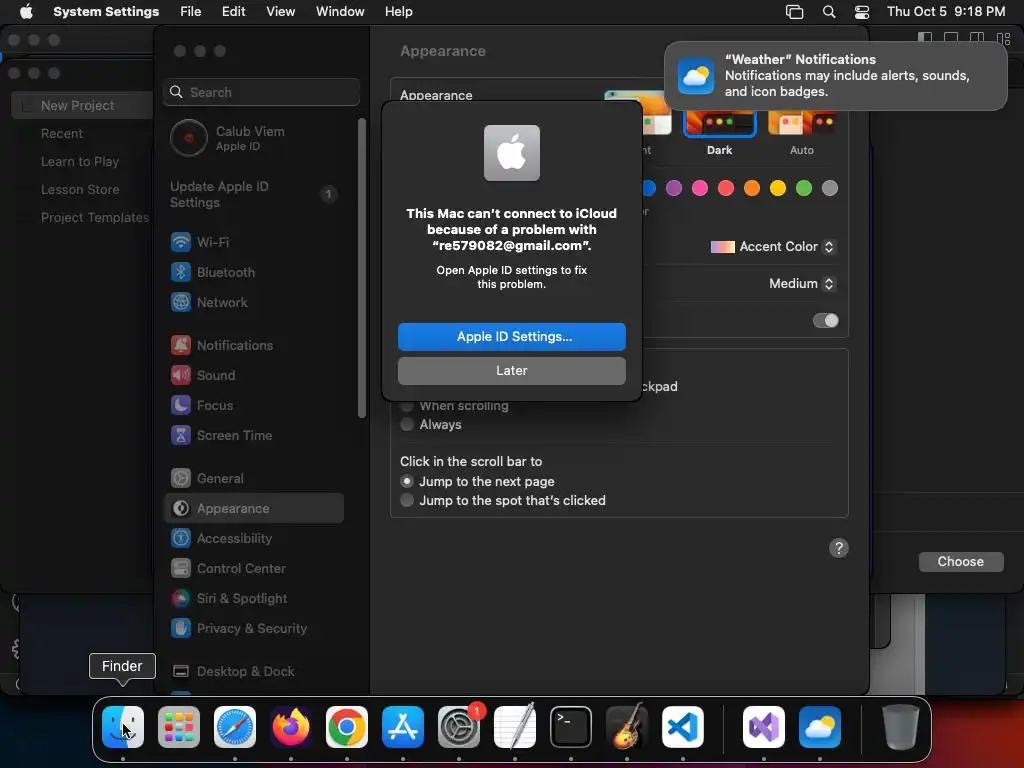Screen dimensions: 1024x768
Task: Select Recent in GarageBand sidebar
Action: point(62,133)
